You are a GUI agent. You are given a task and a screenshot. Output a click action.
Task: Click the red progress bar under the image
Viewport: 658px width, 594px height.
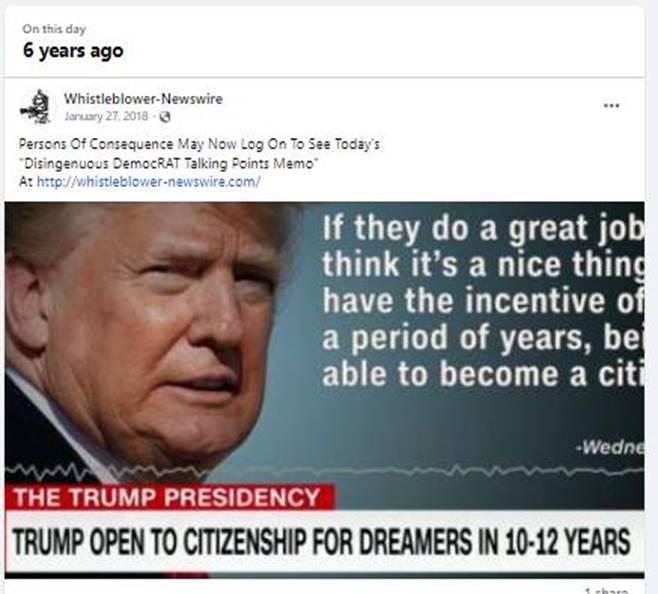point(106,575)
